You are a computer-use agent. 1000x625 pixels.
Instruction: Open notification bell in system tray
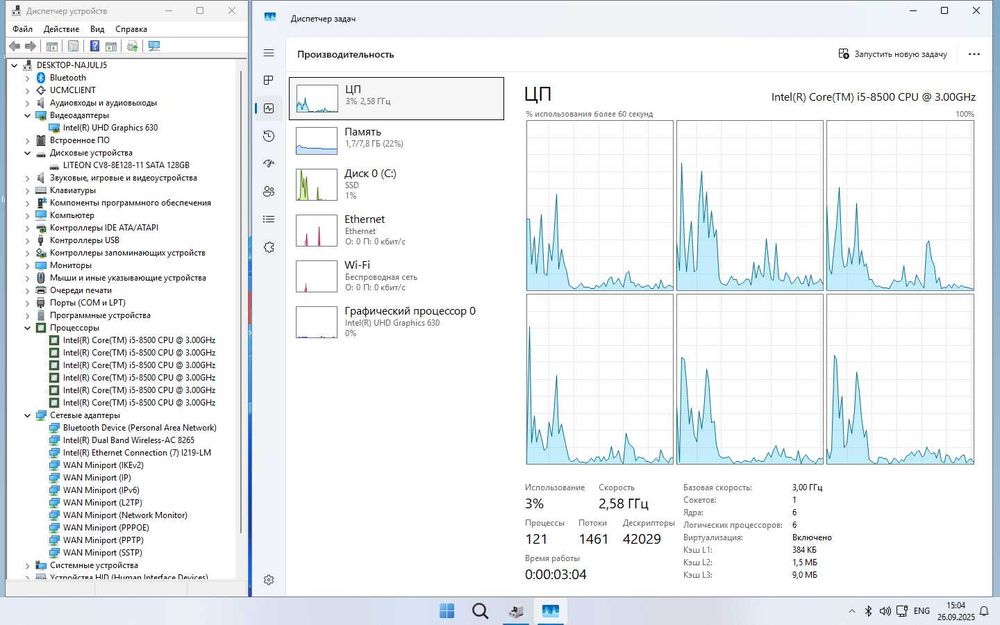(x=984, y=611)
